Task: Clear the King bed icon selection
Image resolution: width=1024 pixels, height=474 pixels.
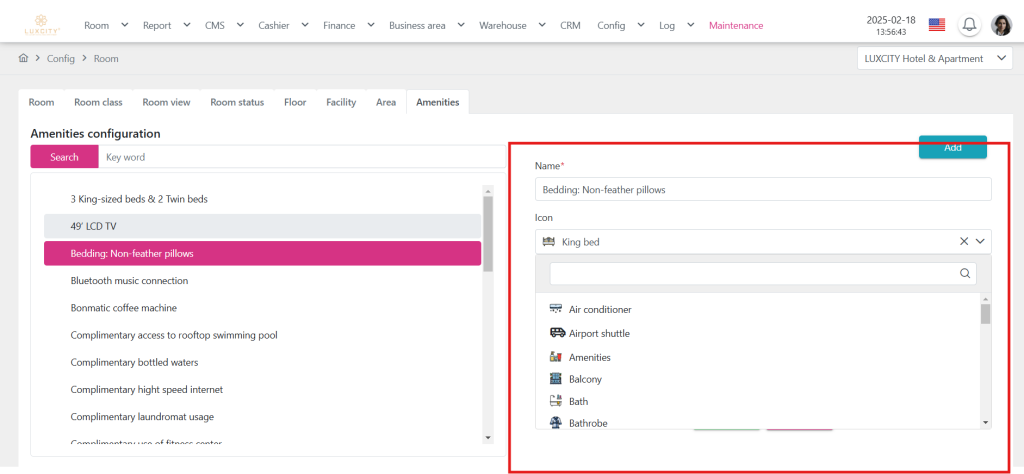Action: pyautogui.click(x=964, y=241)
